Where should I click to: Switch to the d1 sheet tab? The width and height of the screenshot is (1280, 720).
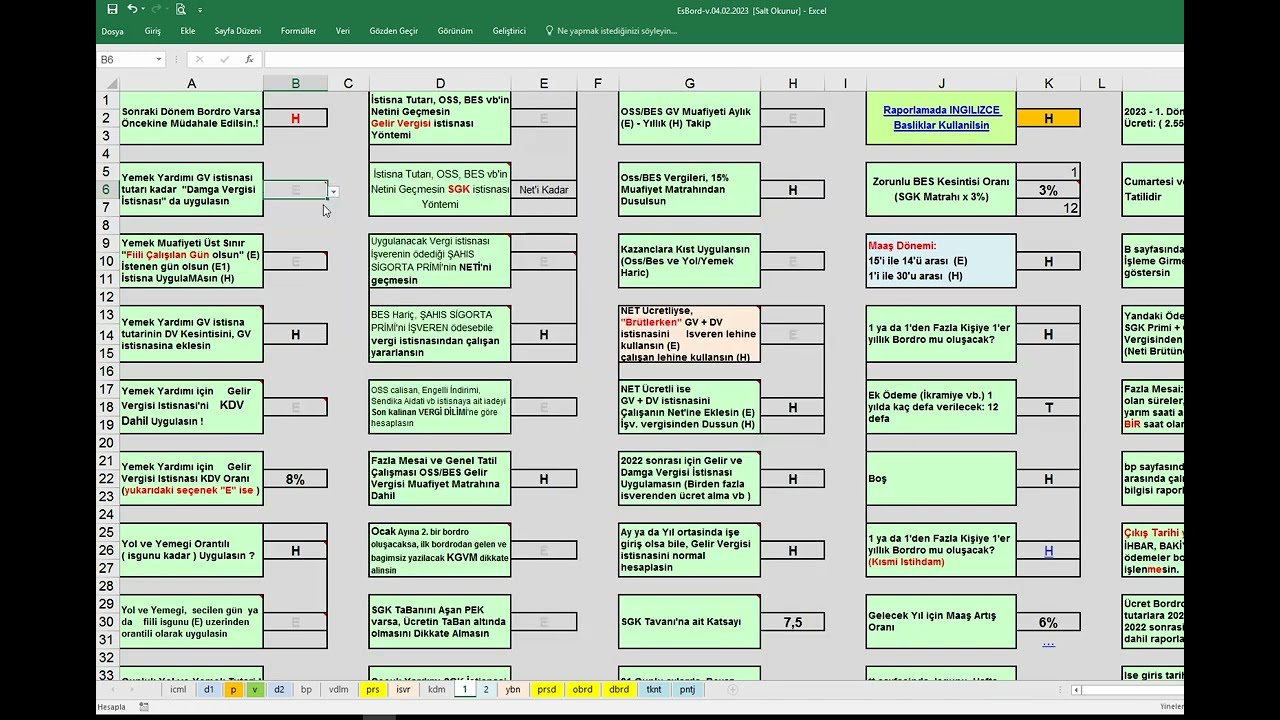coord(209,689)
